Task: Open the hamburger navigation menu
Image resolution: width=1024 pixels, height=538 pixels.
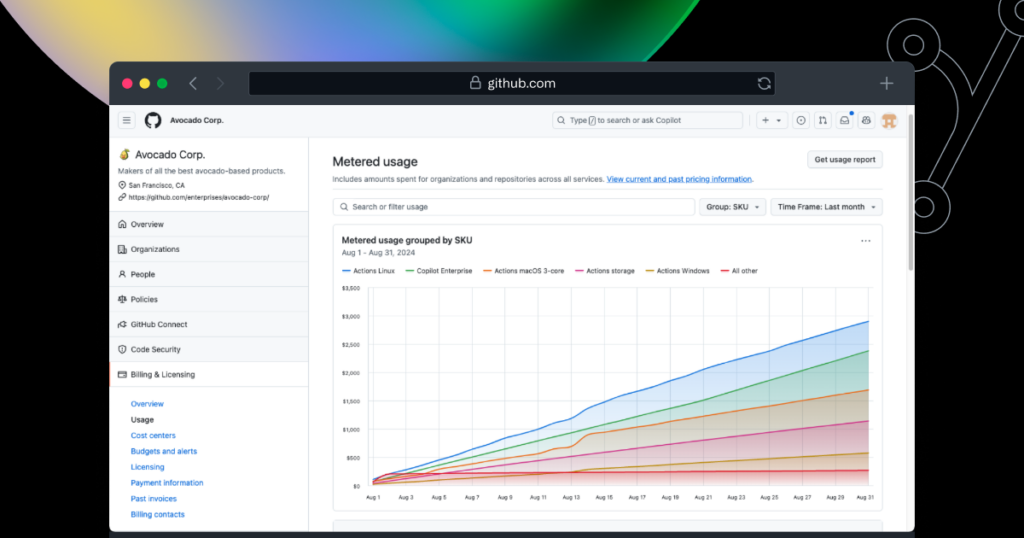Action: pyautogui.click(x=127, y=120)
